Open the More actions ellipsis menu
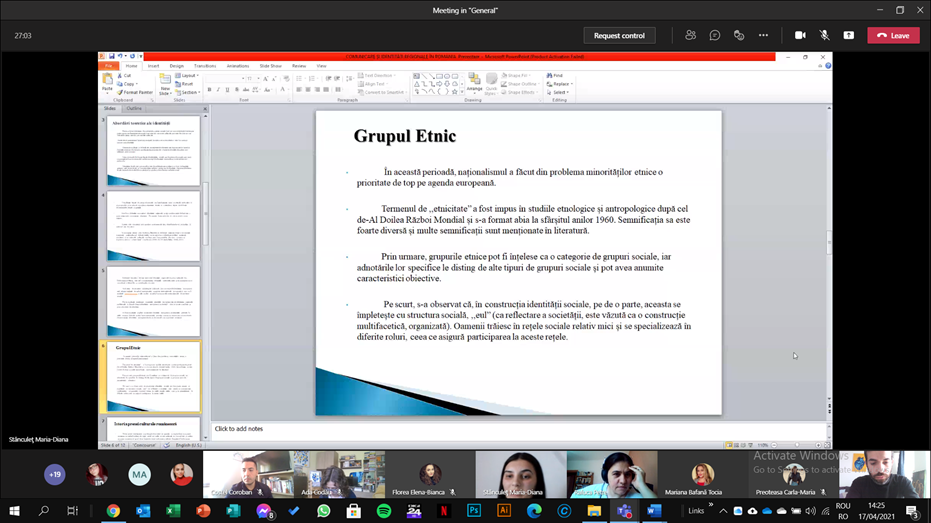 pos(763,35)
